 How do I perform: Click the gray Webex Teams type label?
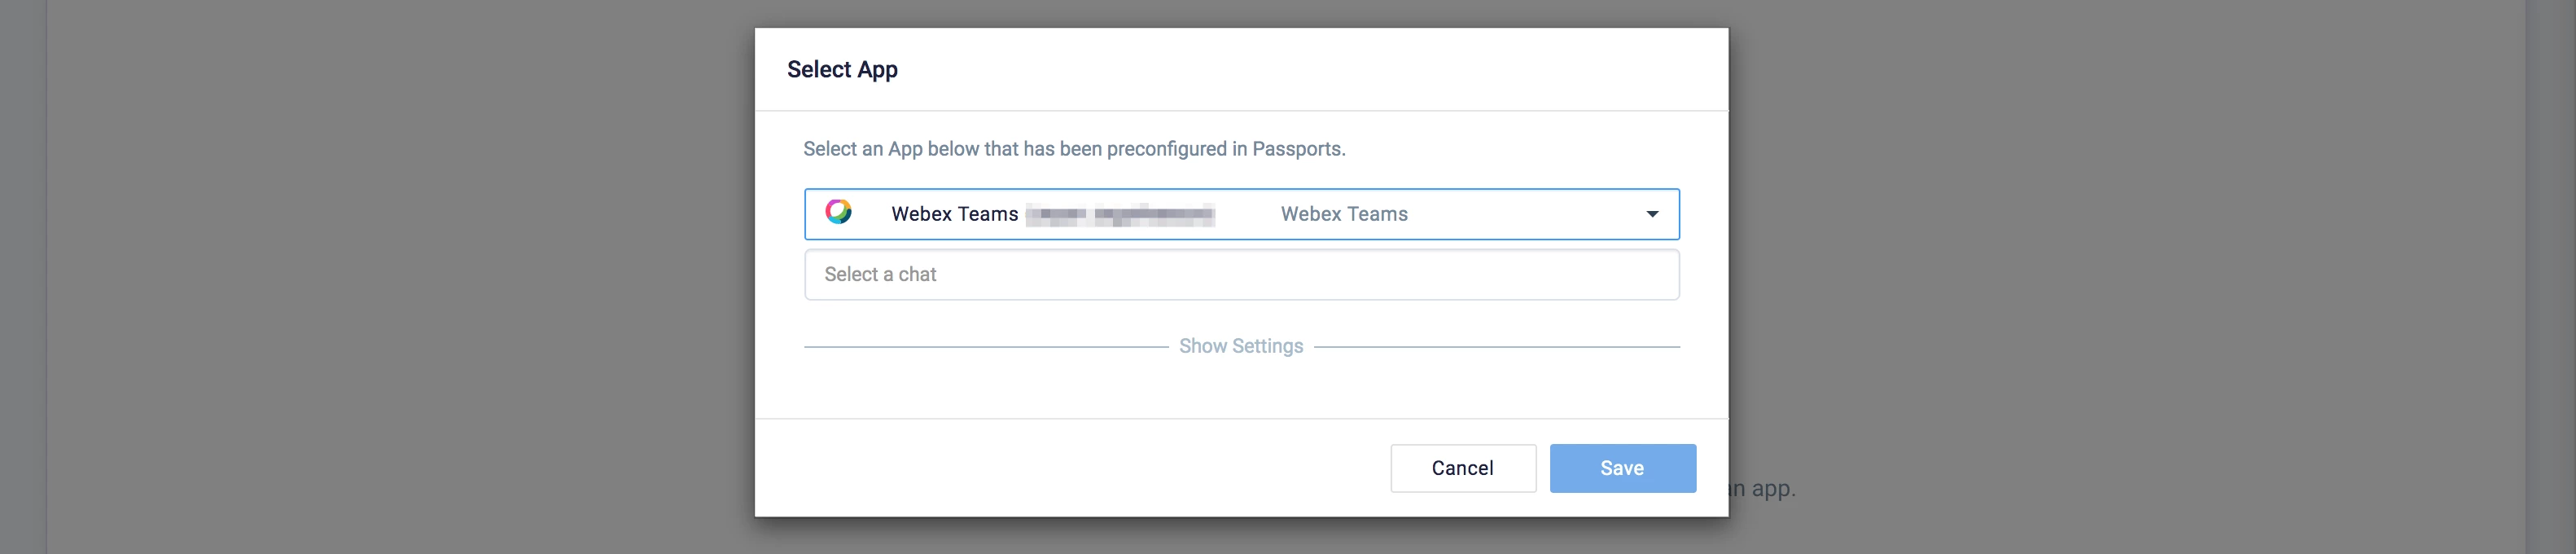click(1343, 214)
